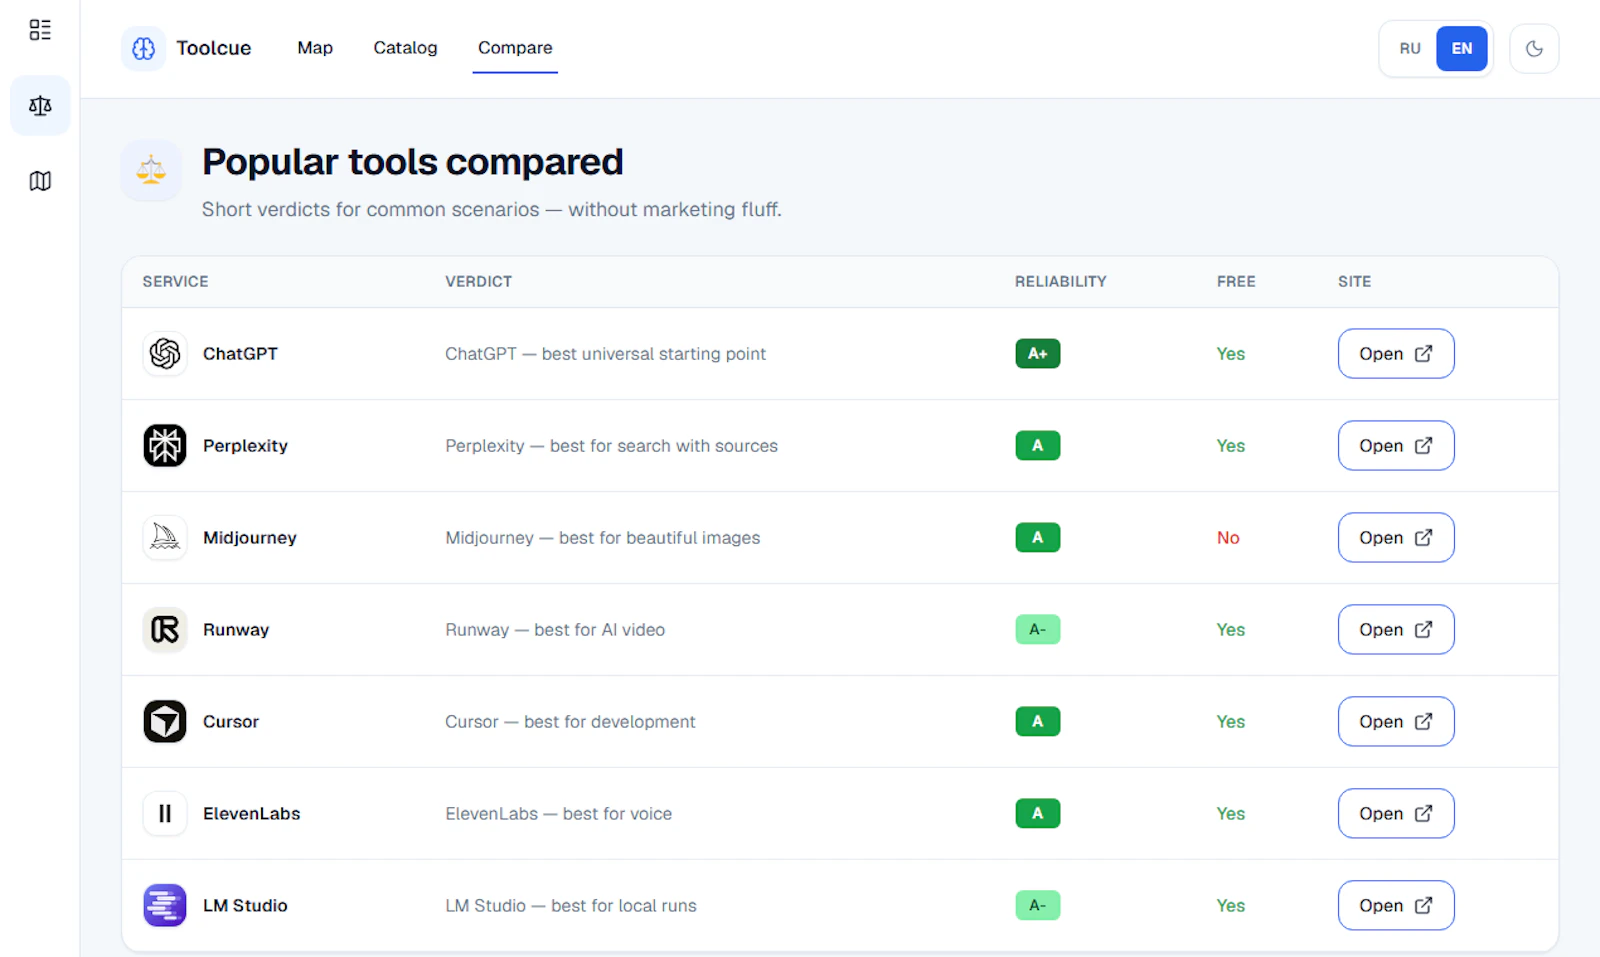
Task: Click the Midjourney sailboat logo icon
Action: click(x=165, y=537)
